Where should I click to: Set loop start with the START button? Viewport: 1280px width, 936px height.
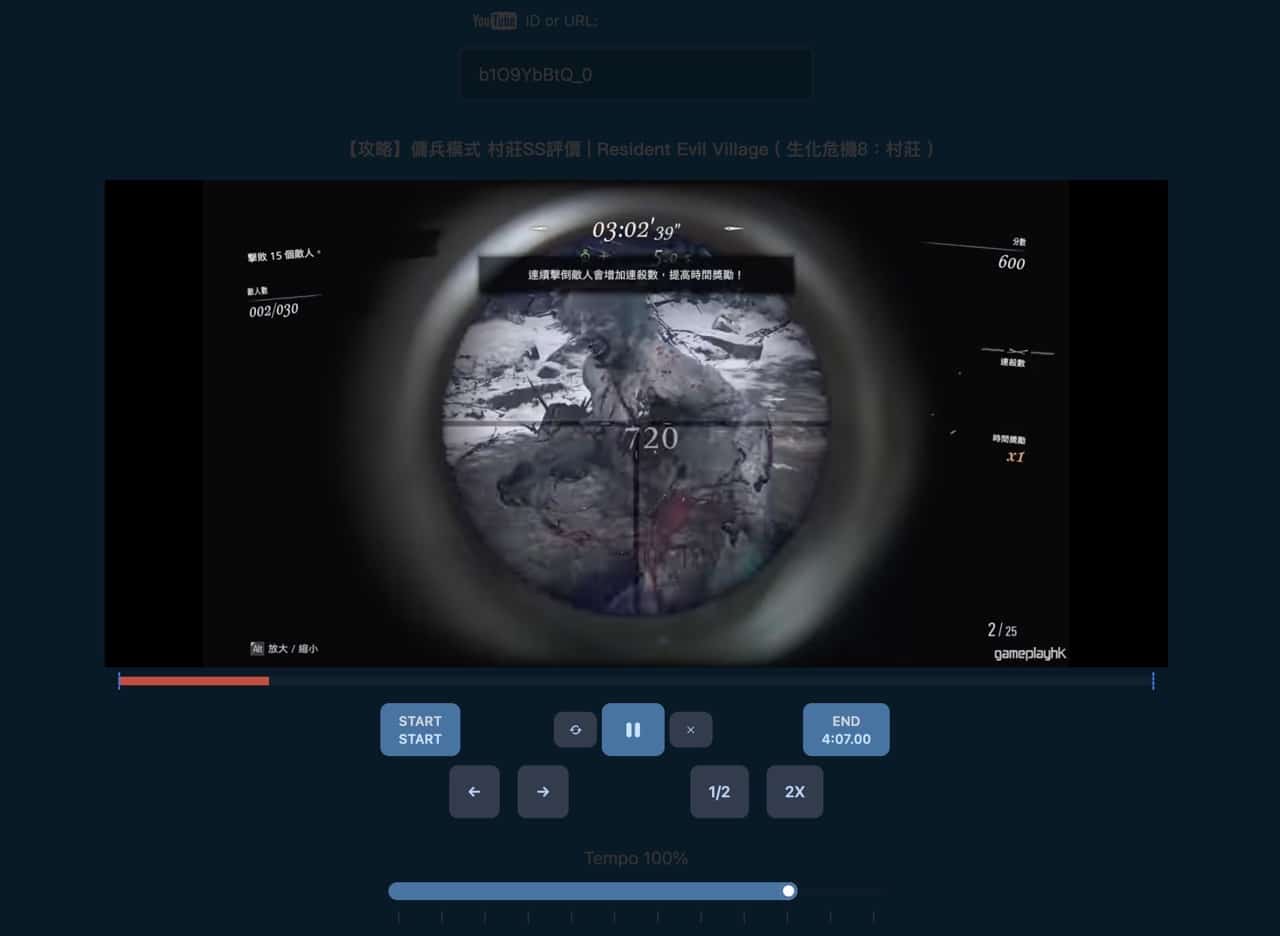point(420,730)
